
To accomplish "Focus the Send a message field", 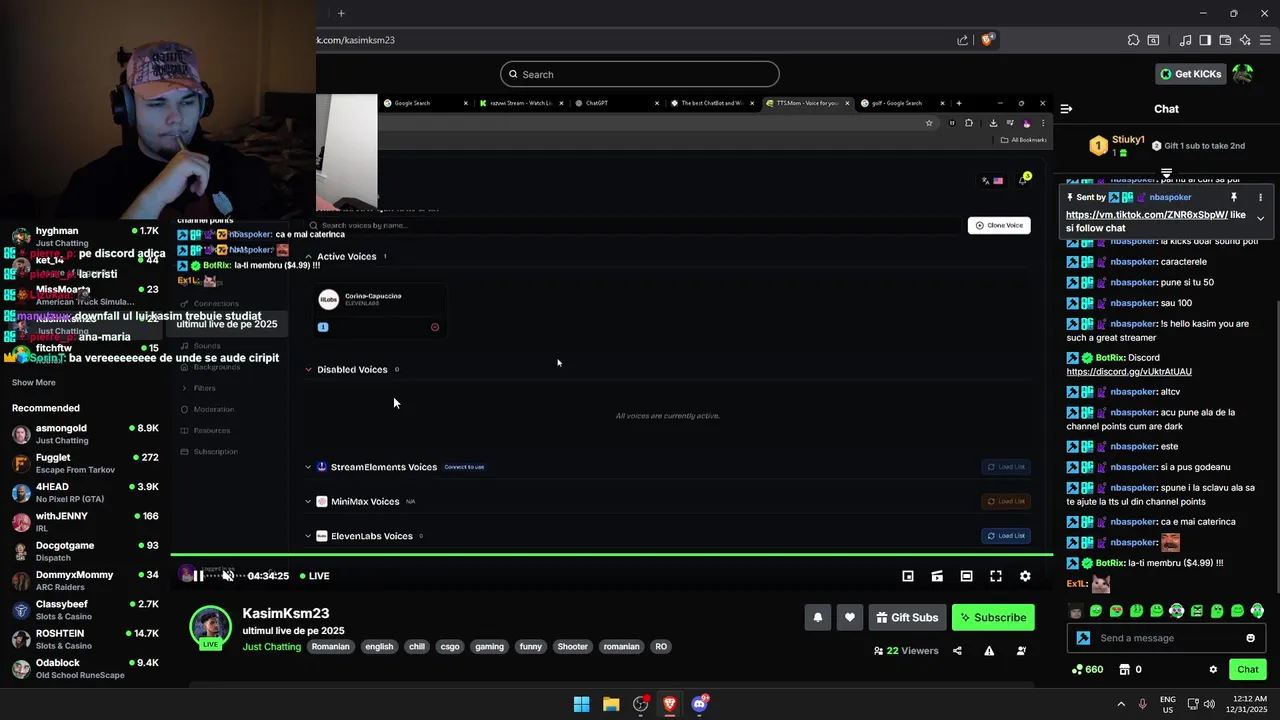I will click(1168, 638).
